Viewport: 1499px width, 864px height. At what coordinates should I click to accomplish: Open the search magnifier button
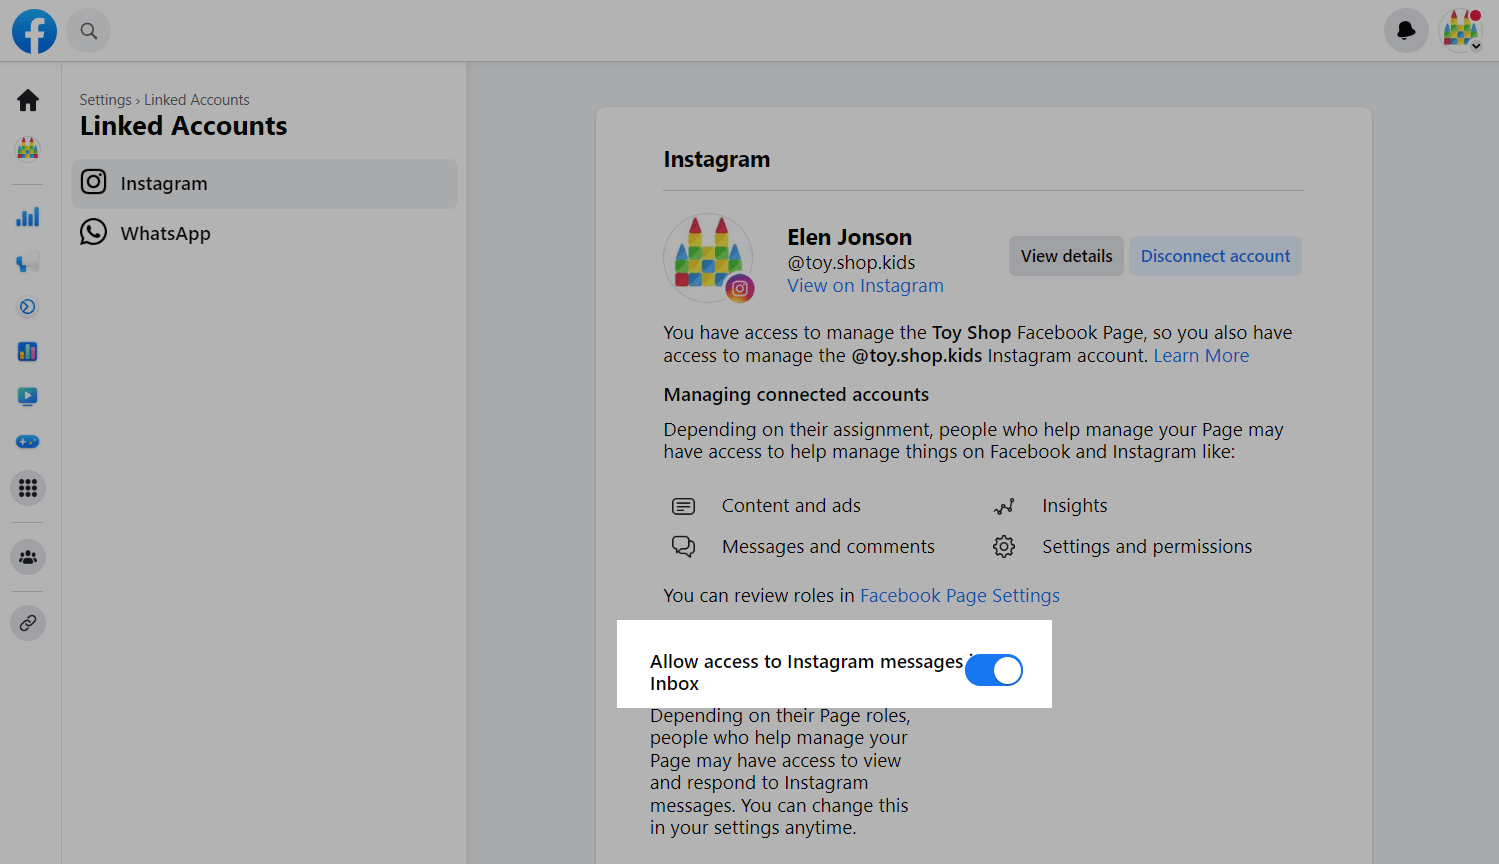click(89, 31)
